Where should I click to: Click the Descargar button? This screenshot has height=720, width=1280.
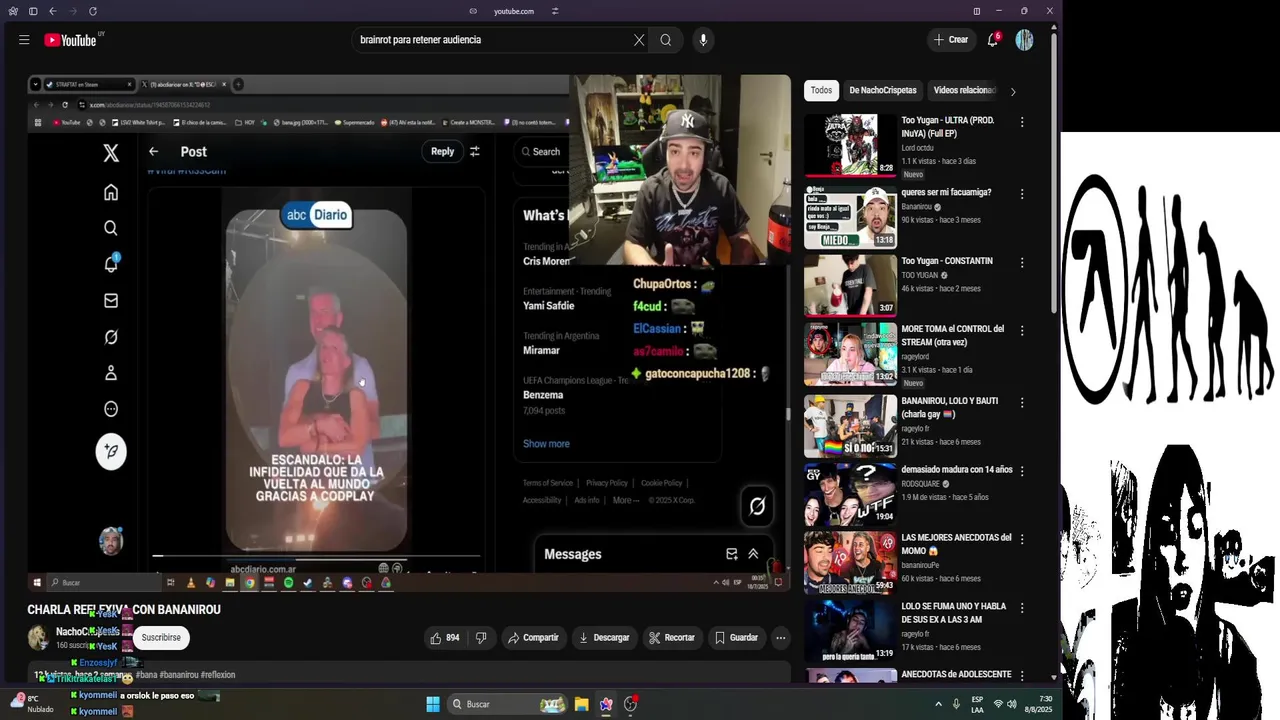point(604,638)
